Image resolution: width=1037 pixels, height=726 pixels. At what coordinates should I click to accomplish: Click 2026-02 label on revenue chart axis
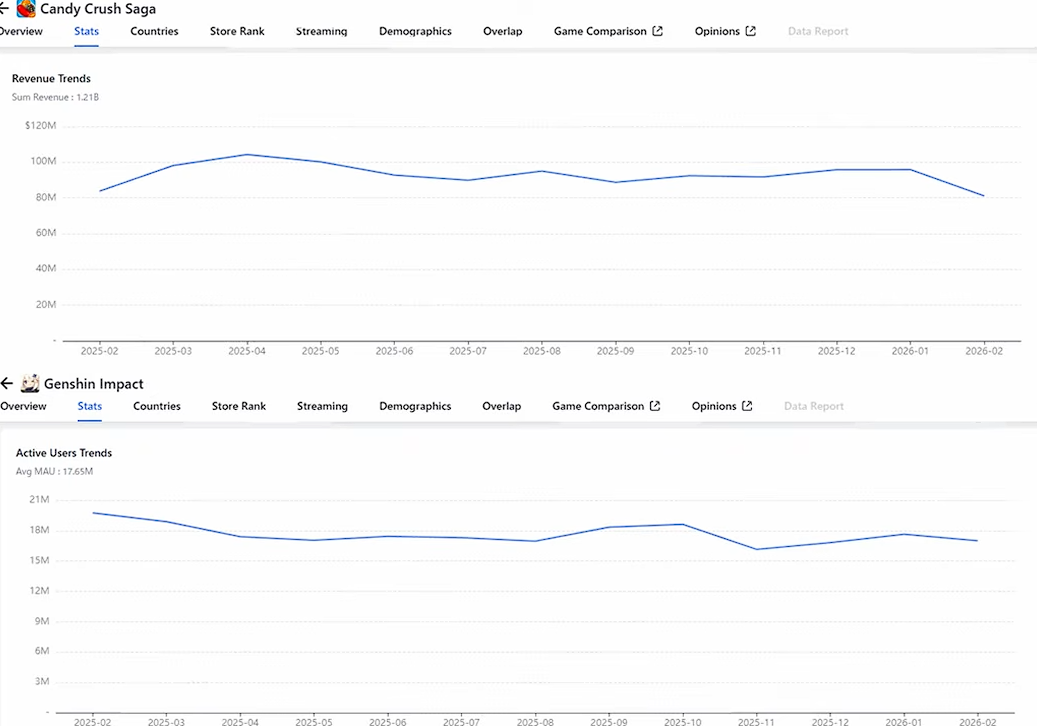[x=984, y=351]
